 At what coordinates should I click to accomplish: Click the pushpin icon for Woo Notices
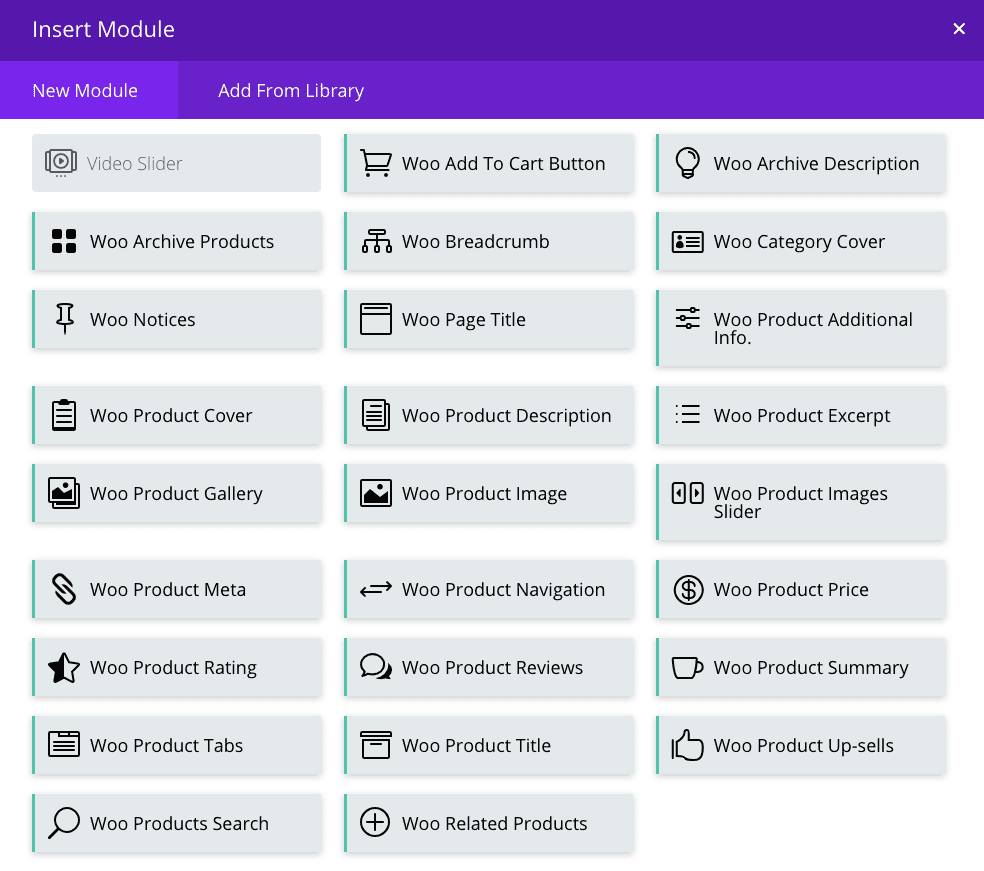coord(65,318)
